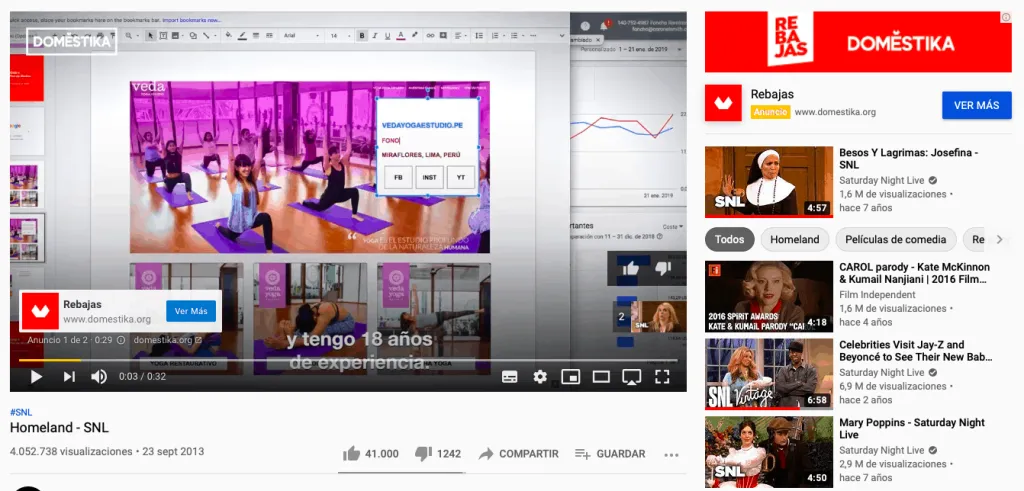Enter fullscreen with the fullscreen icon

point(662,377)
